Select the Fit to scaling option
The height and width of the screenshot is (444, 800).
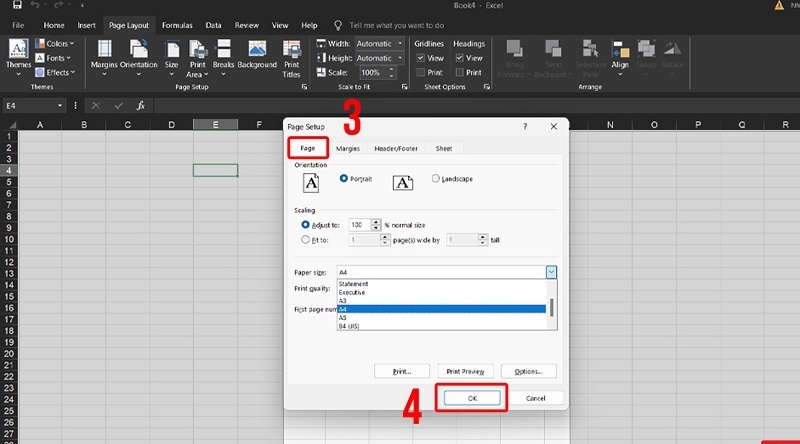pyautogui.click(x=306, y=240)
